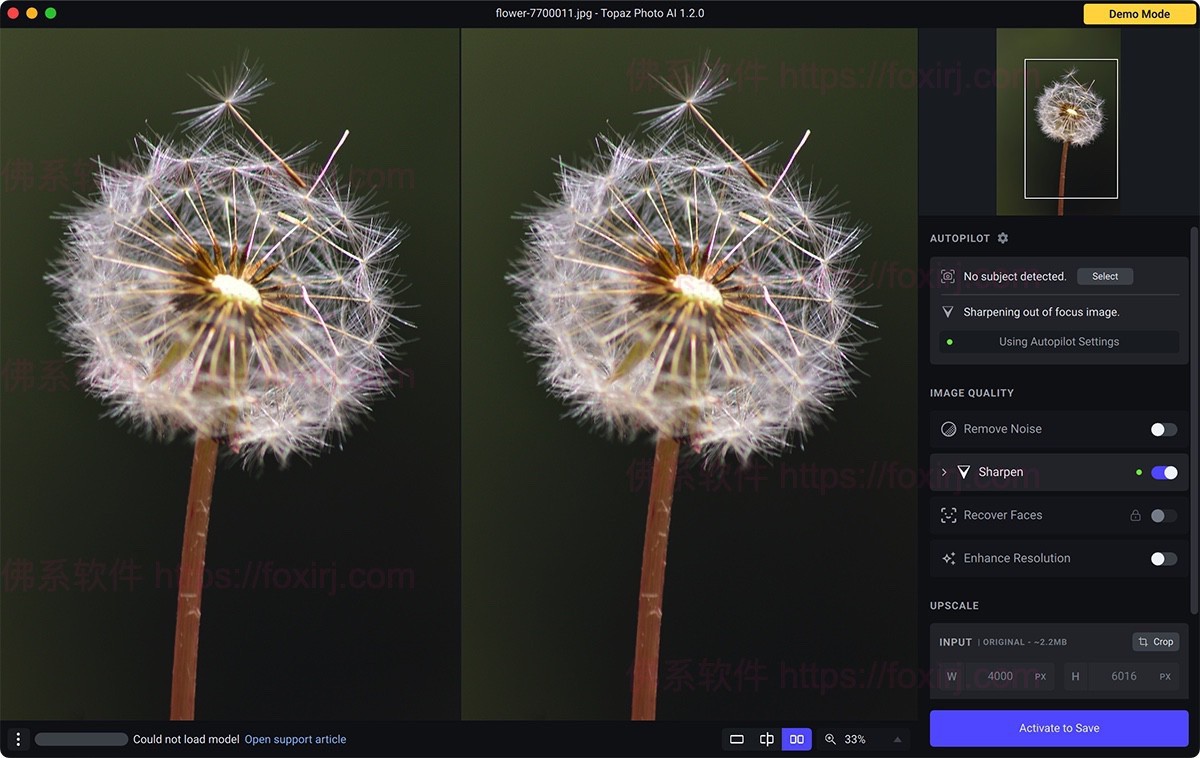Viewport: 1200px width, 758px height.
Task: Click the dandelion navigation thumbnail
Action: (1070, 128)
